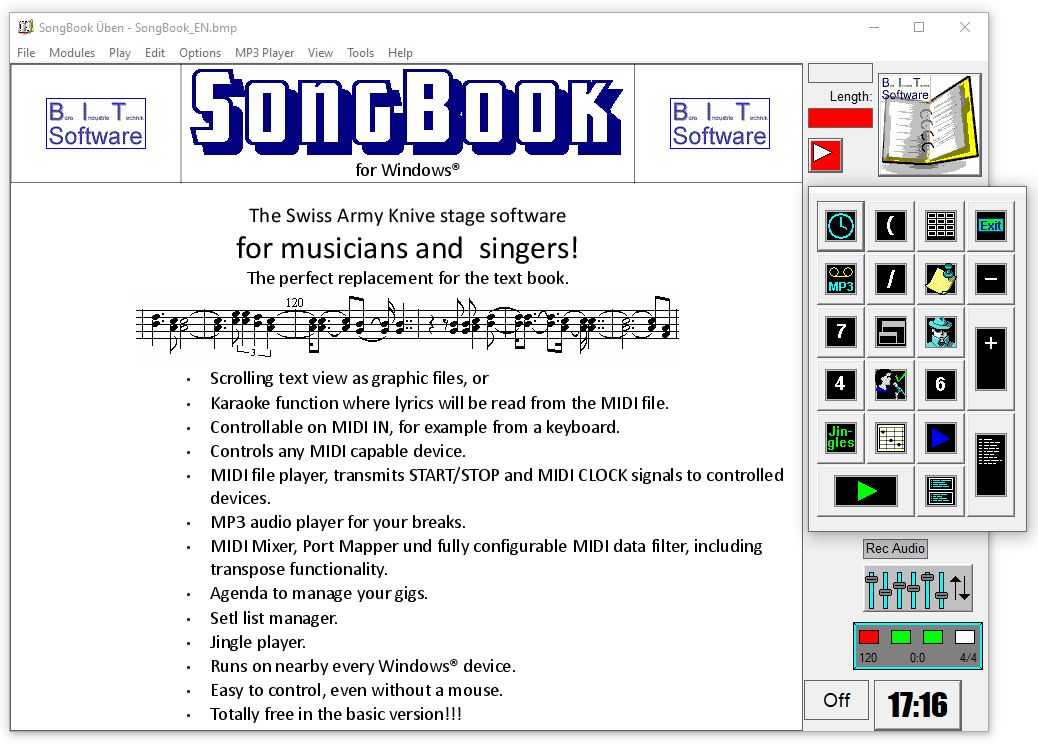
Task: Click the wide green play button
Action: (x=866, y=490)
